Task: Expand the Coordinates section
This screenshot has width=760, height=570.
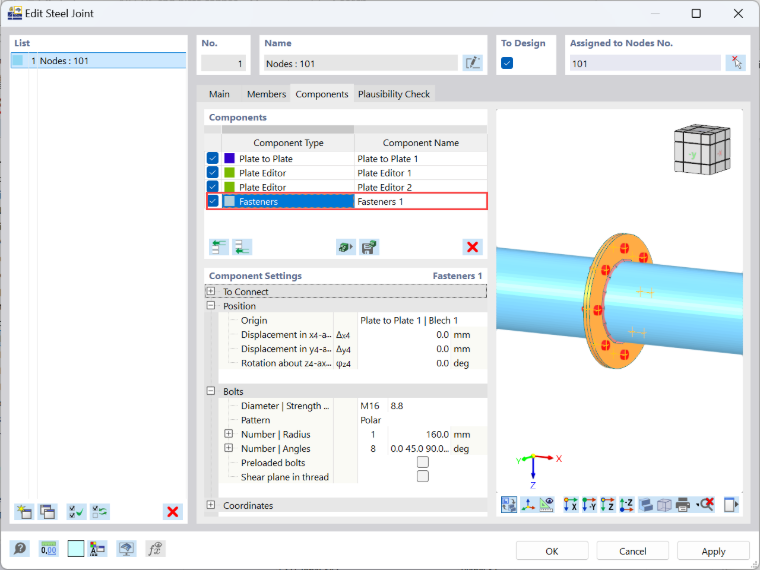Action: (x=211, y=505)
